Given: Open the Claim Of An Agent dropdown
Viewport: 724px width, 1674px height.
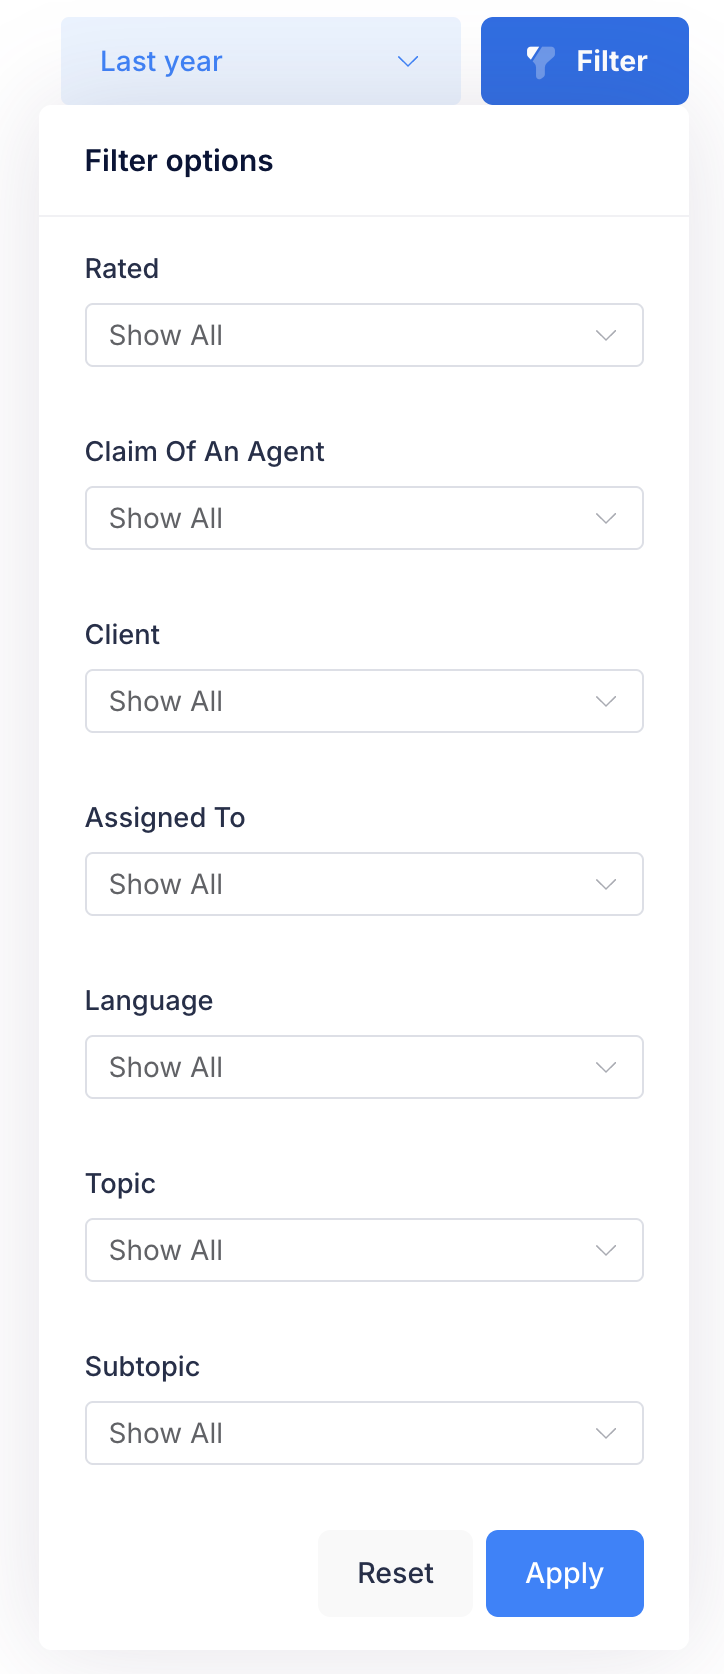Looking at the screenshot, I should pyautogui.click(x=364, y=518).
